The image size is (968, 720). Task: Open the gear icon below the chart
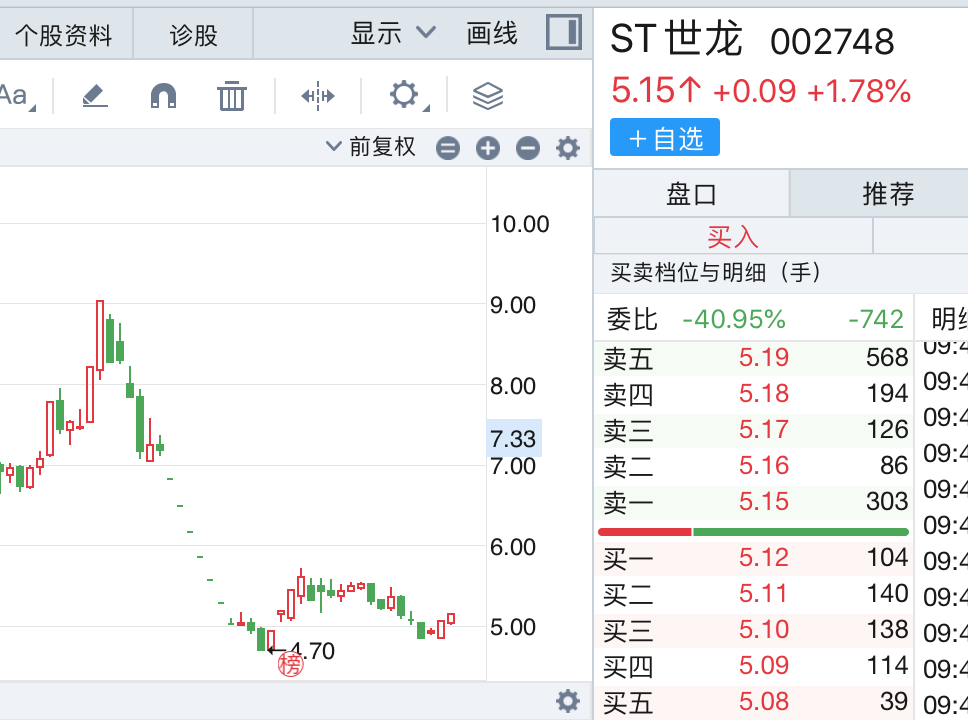[x=567, y=701]
